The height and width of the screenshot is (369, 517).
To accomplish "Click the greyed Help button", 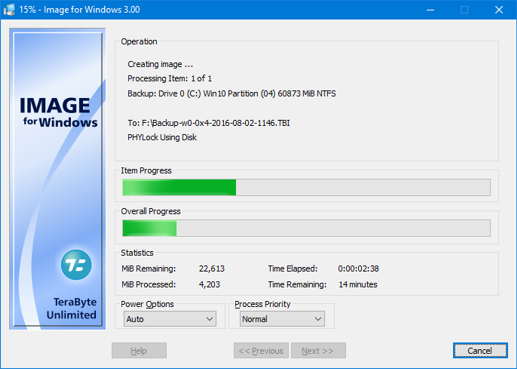I will (139, 351).
